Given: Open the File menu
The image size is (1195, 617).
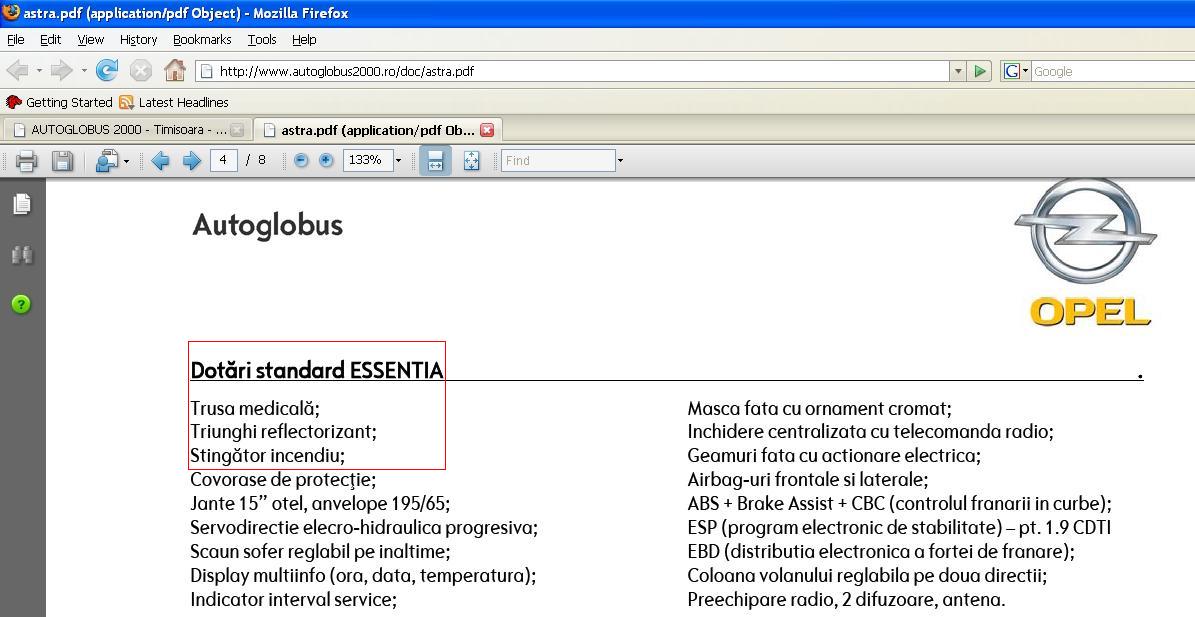Looking at the screenshot, I should pos(15,40).
